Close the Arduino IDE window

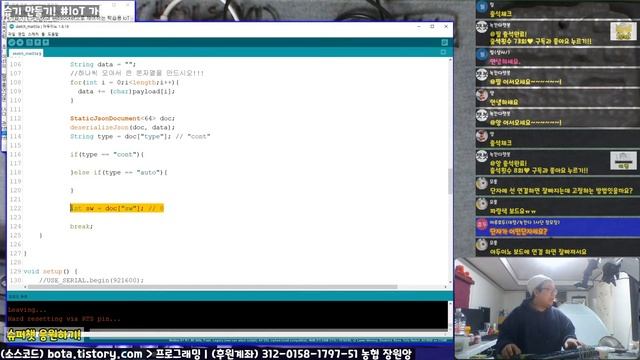pos(446,26)
